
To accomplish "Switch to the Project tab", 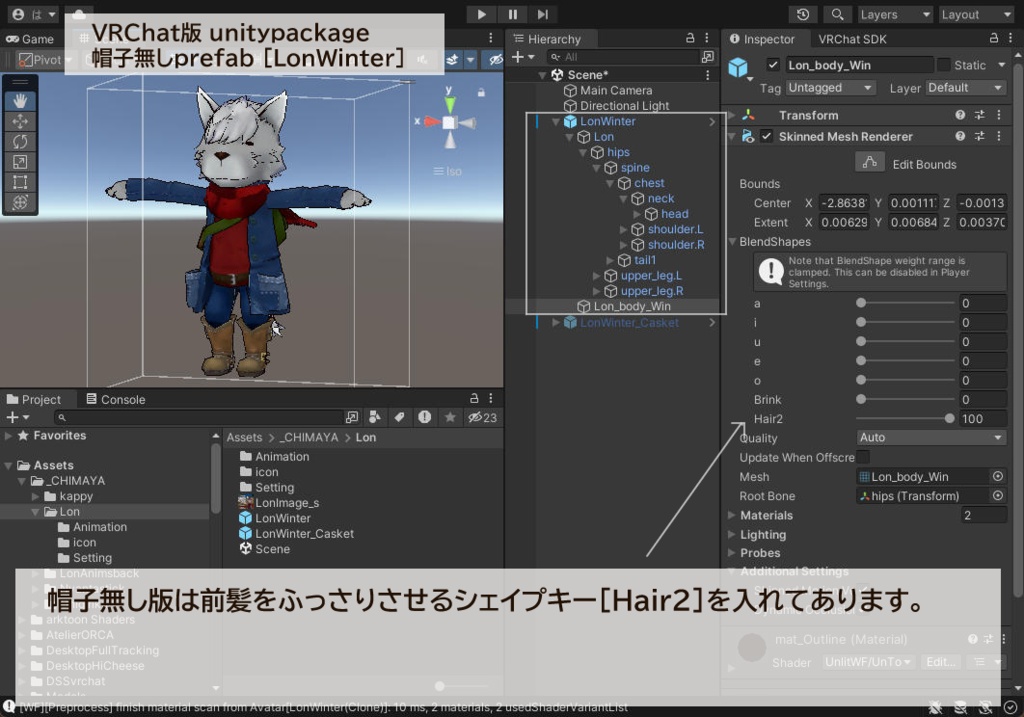I will click(33, 399).
